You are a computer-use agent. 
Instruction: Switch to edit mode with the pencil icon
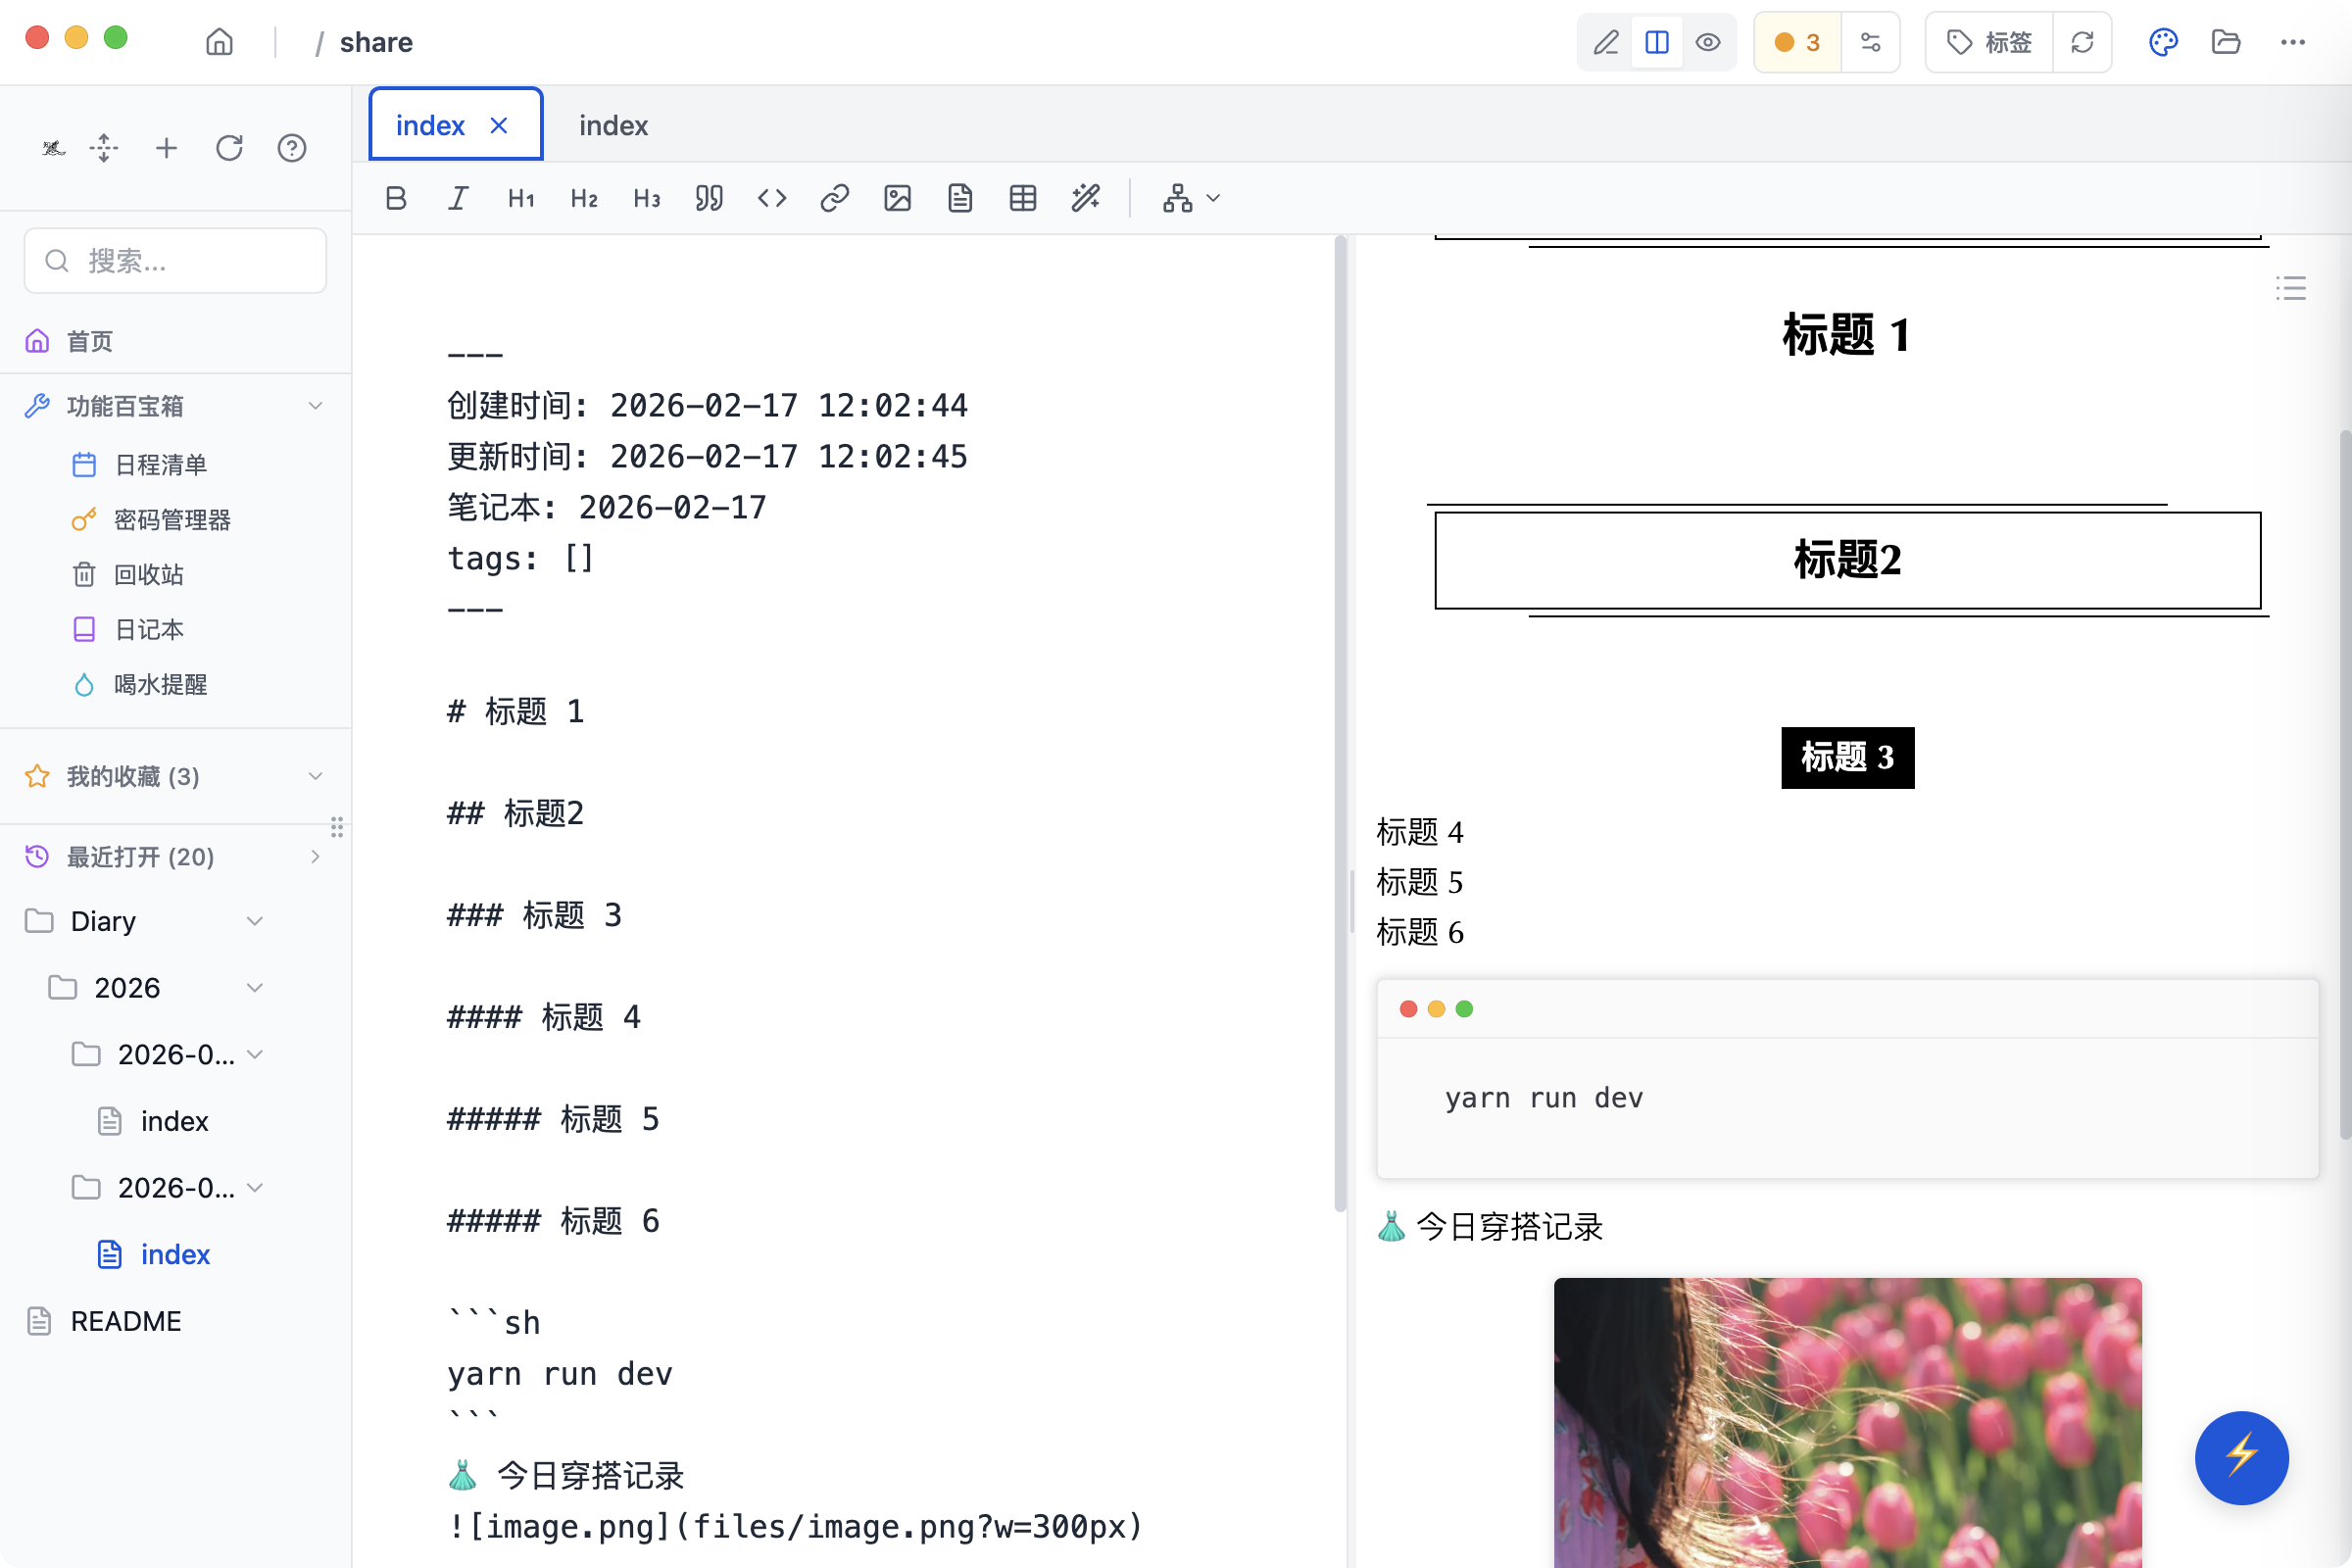[x=1606, y=42]
